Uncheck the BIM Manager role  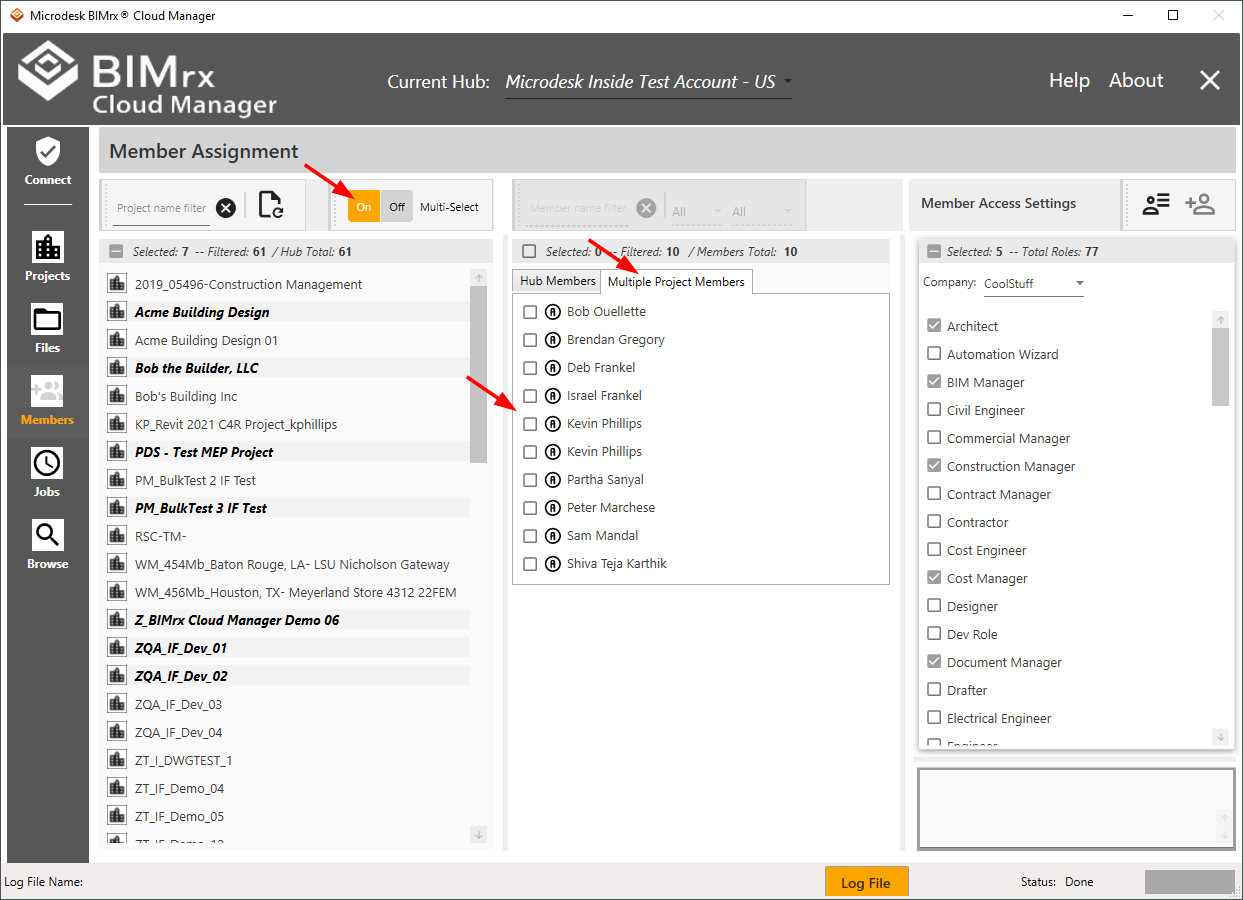tap(934, 382)
